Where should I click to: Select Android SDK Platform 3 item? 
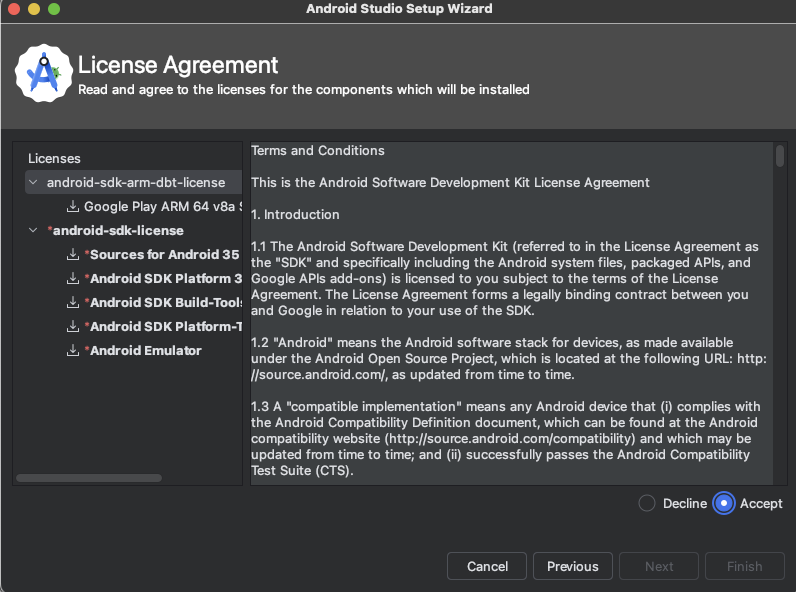[x=163, y=278]
